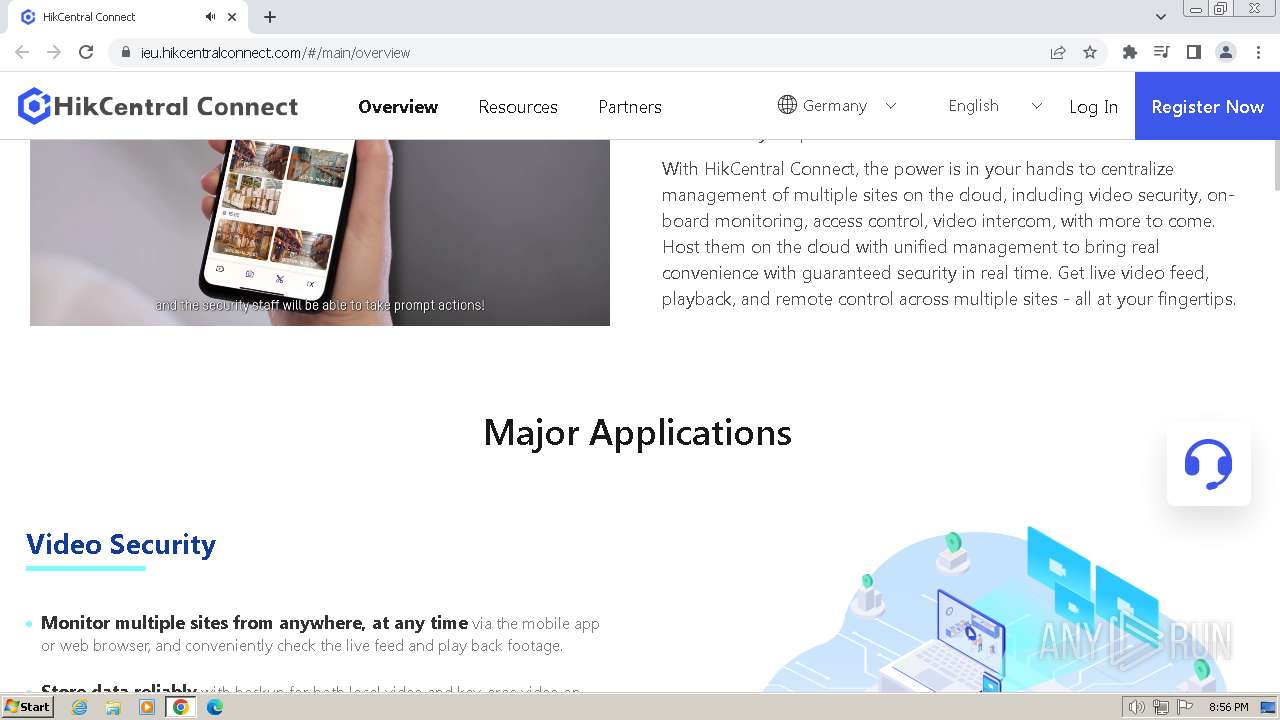The image size is (1280, 720).
Task: Click the show desktop monitor icon
Action: [1269, 707]
